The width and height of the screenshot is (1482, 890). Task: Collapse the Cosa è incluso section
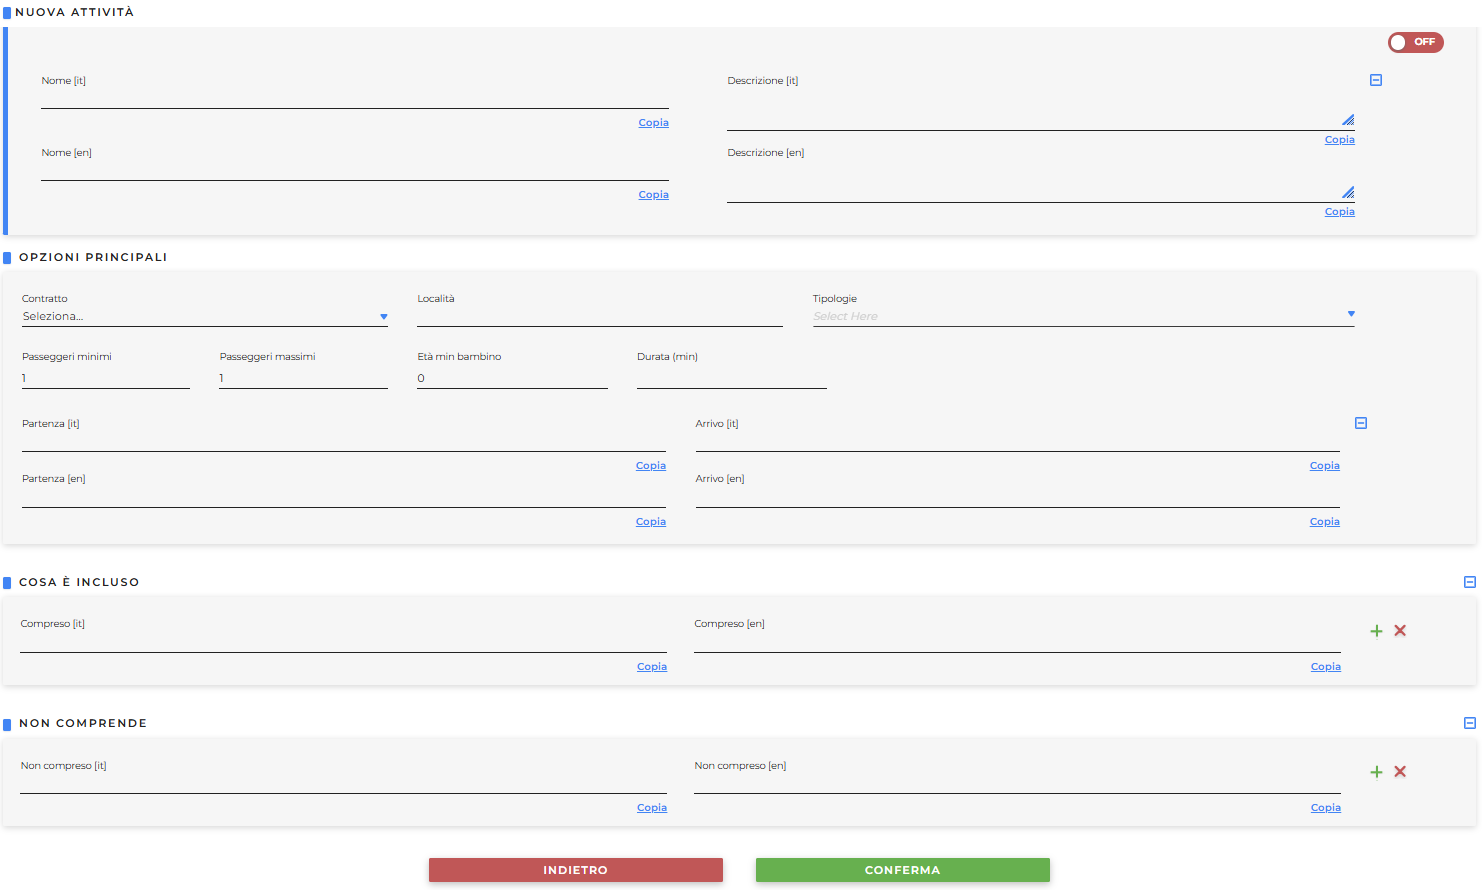(1469, 582)
